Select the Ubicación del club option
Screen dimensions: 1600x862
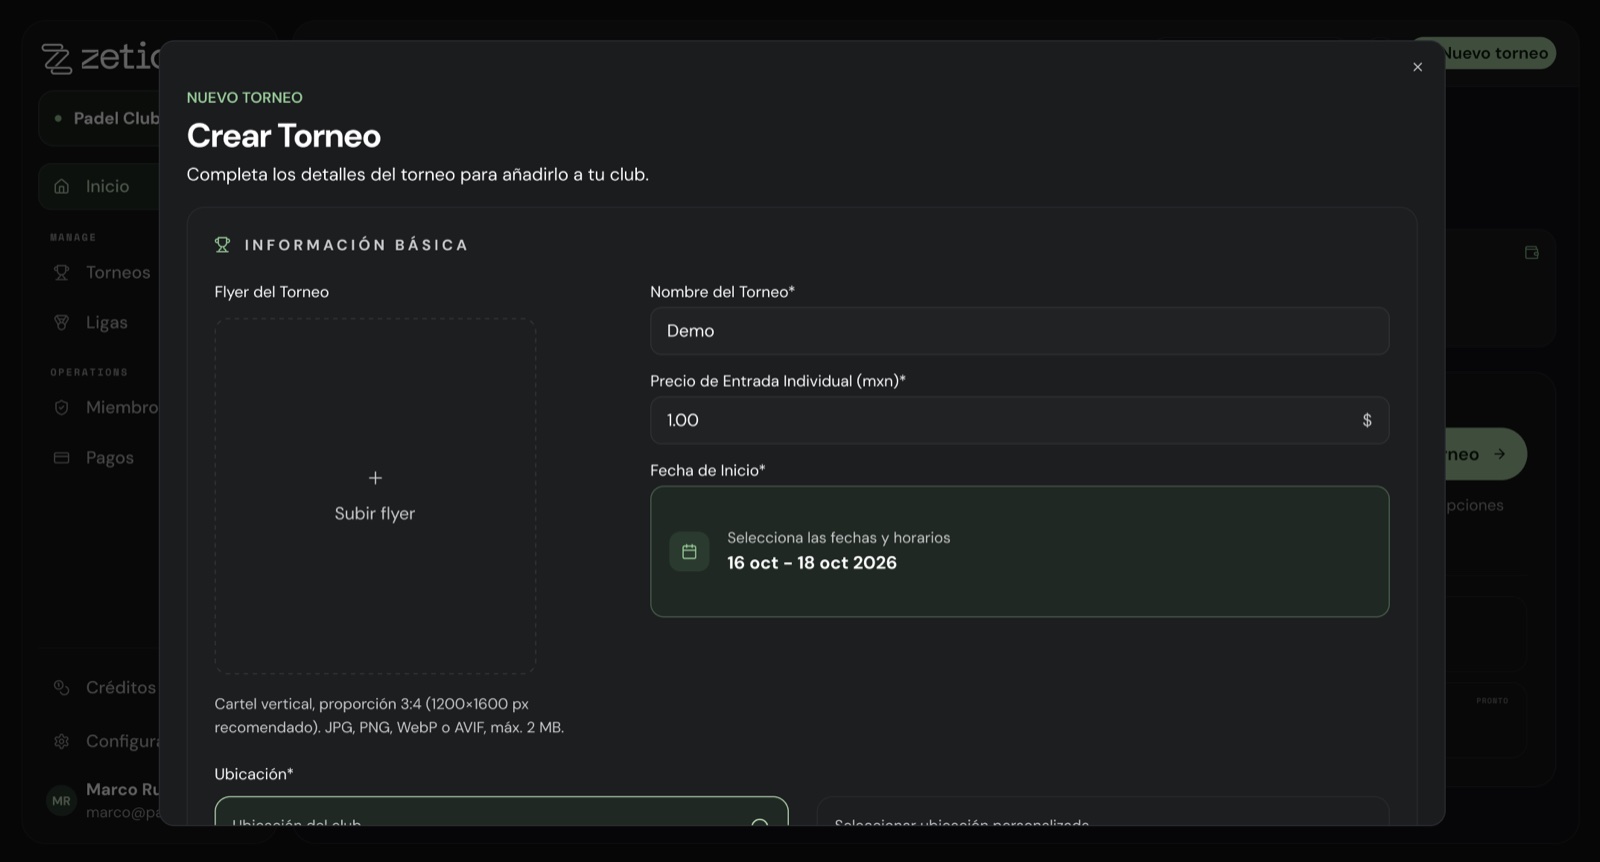click(x=501, y=811)
